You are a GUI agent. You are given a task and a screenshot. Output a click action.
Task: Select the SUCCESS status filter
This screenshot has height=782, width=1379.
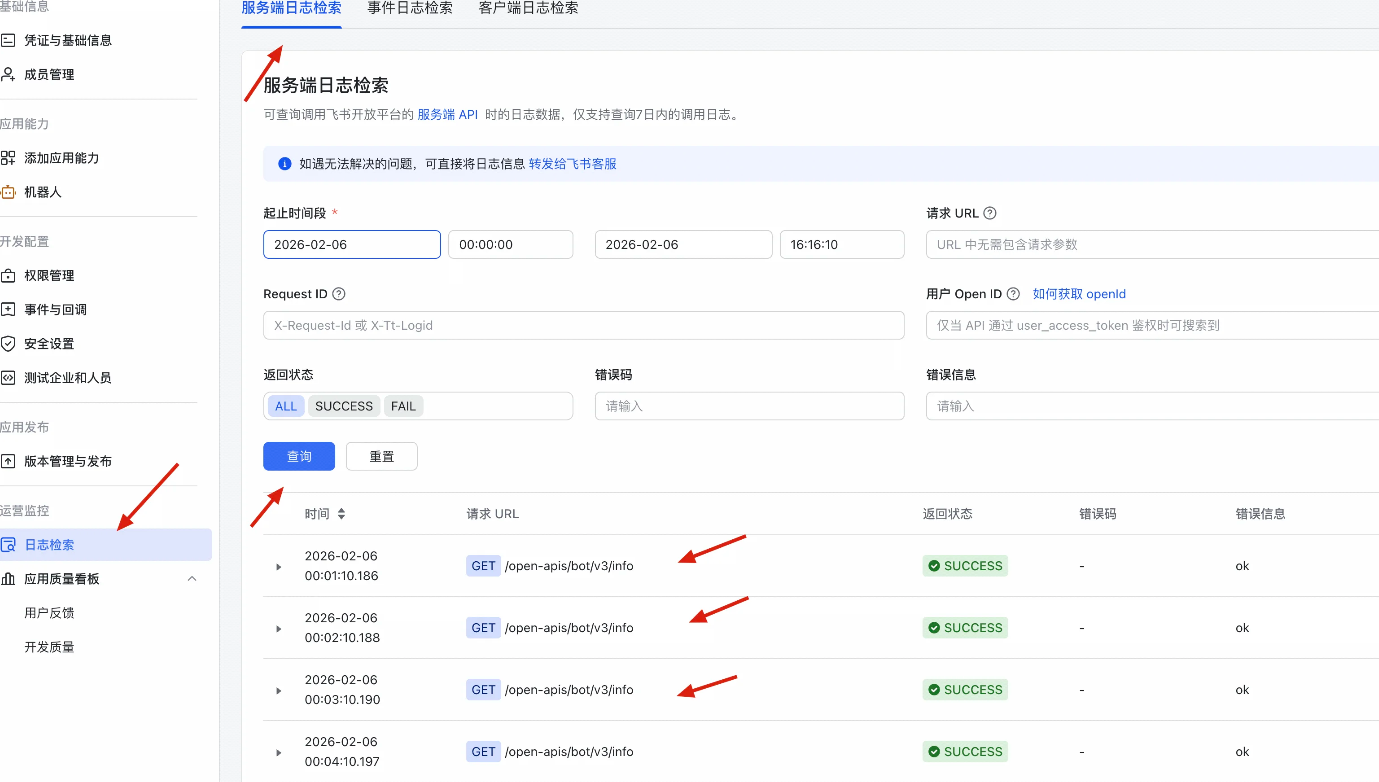point(344,406)
